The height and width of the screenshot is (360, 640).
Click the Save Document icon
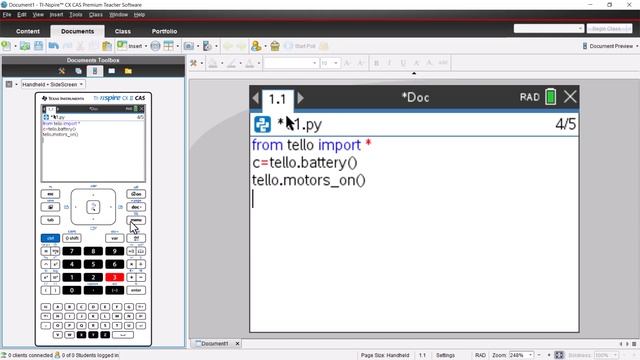pyautogui.click(x=38, y=46)
